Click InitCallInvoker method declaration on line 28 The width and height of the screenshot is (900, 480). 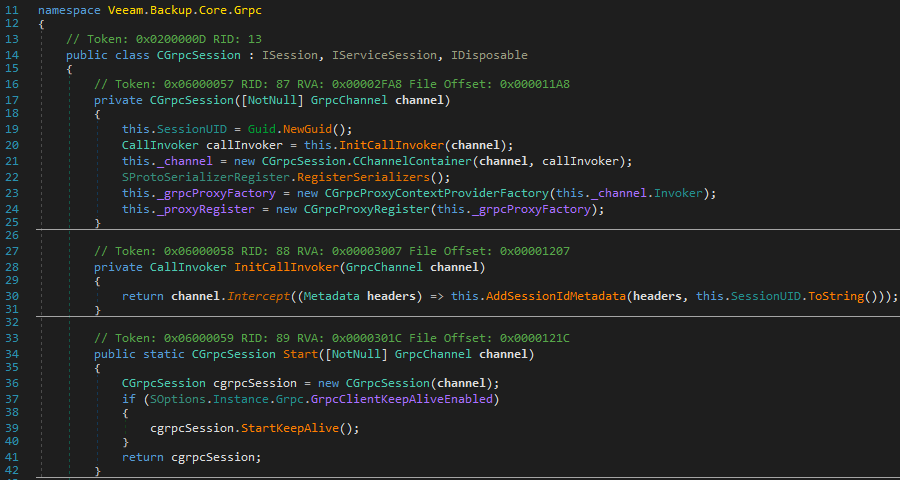point(286,267)
